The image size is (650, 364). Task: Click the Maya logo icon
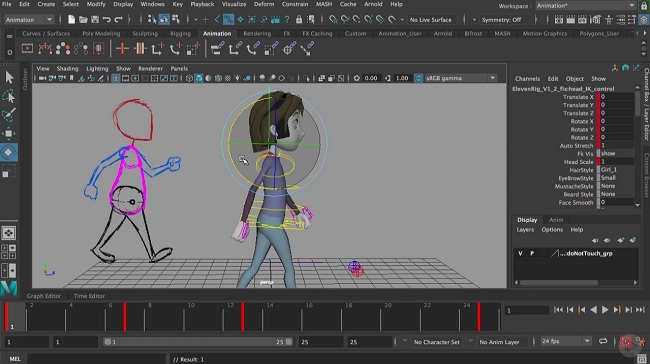pos(9,288)
